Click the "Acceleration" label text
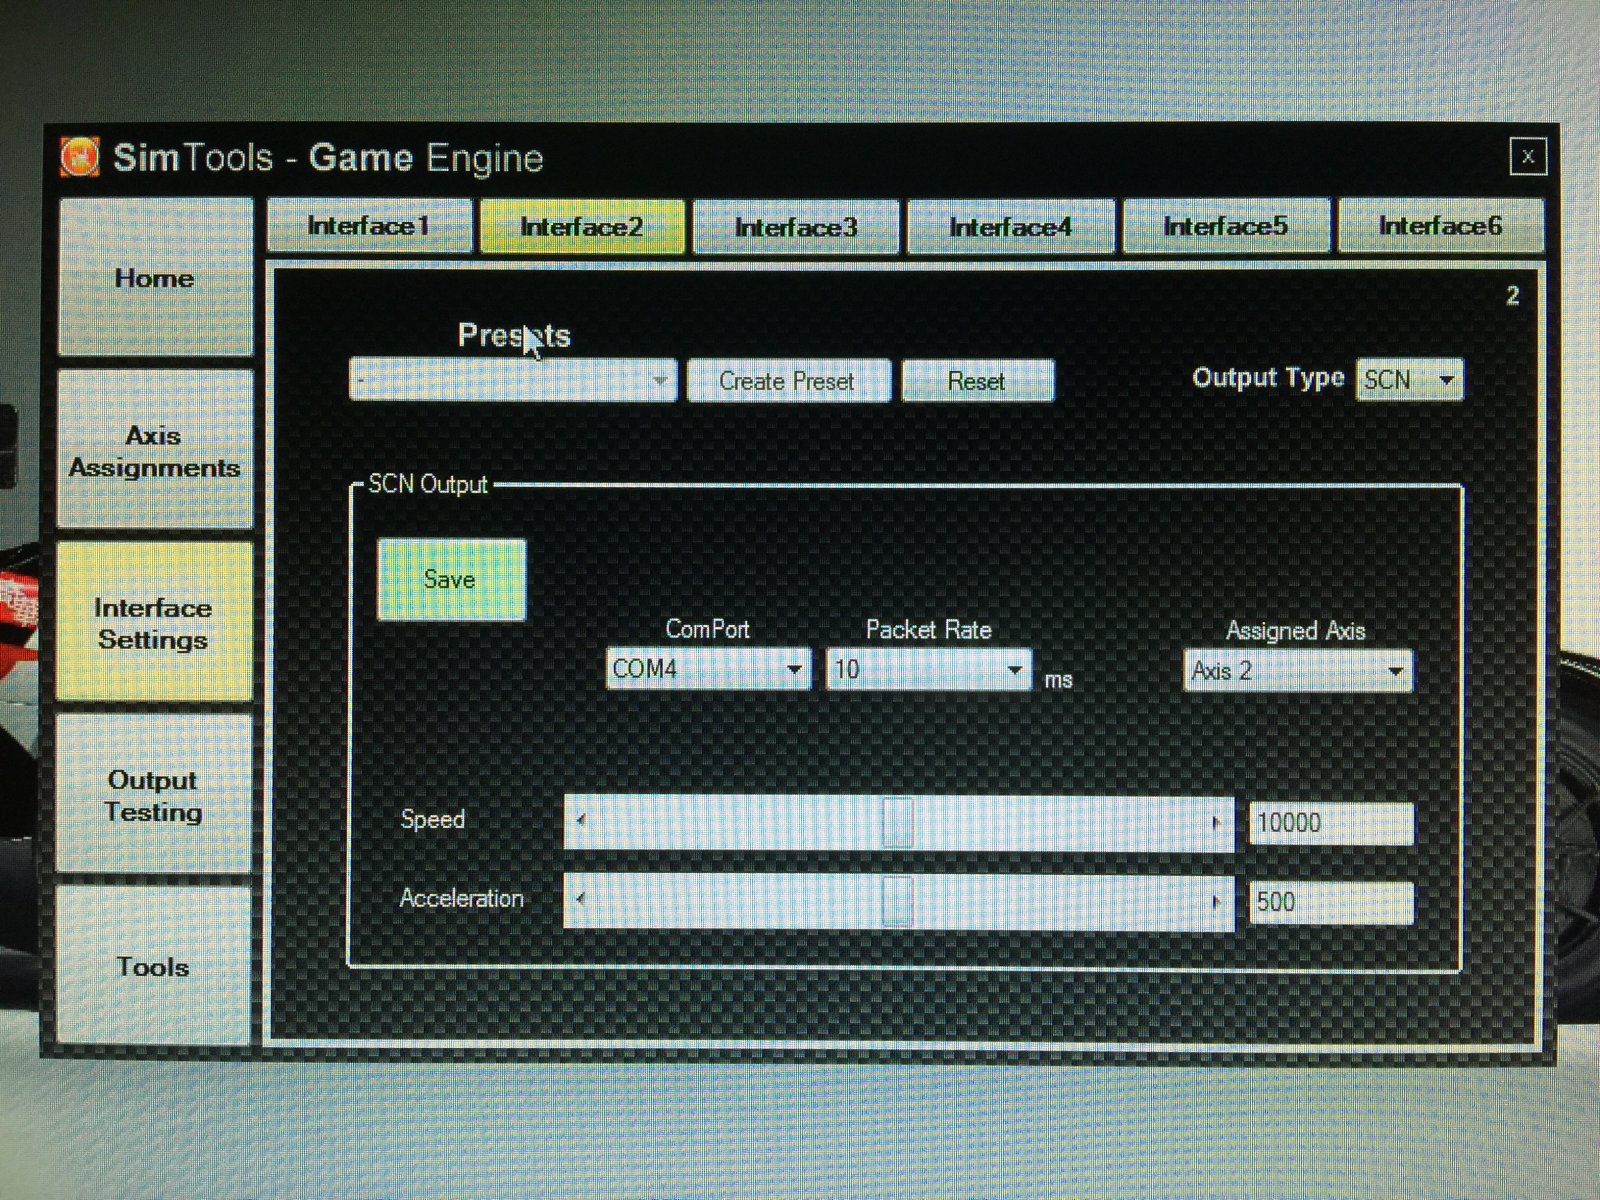The width and height of the screenshot is (1600, 1200). pyautogui.click(x=461, y=898)
